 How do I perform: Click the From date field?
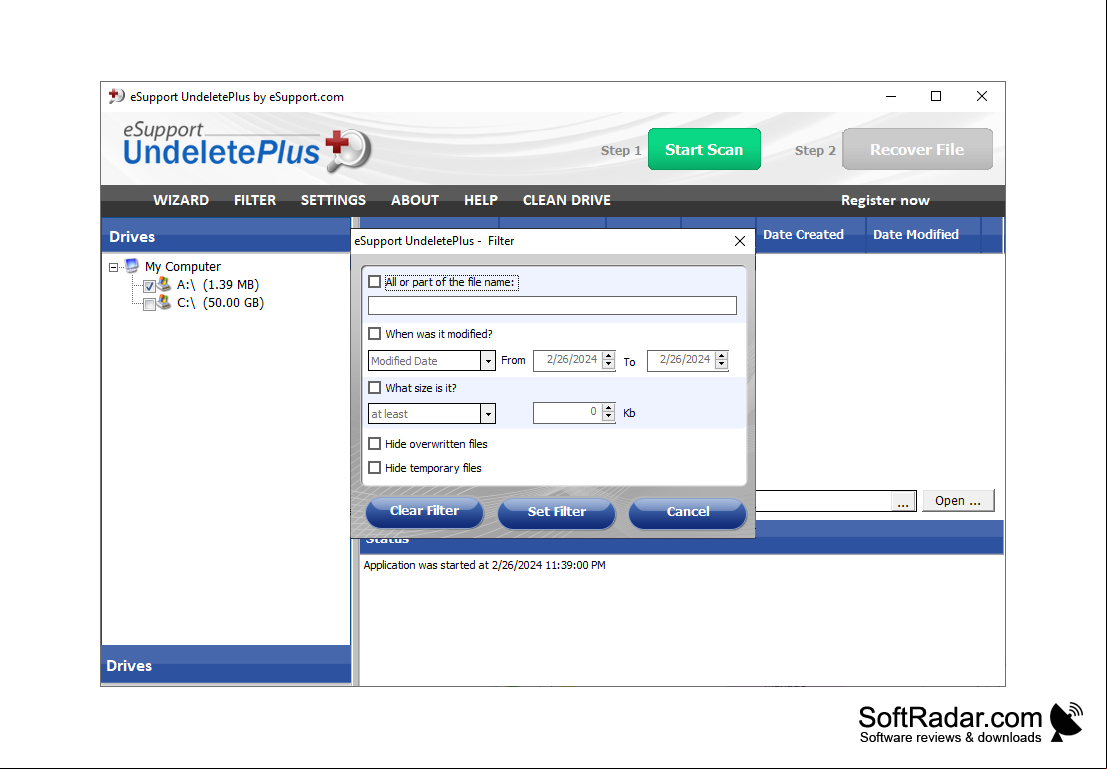[x=568, y=360]
